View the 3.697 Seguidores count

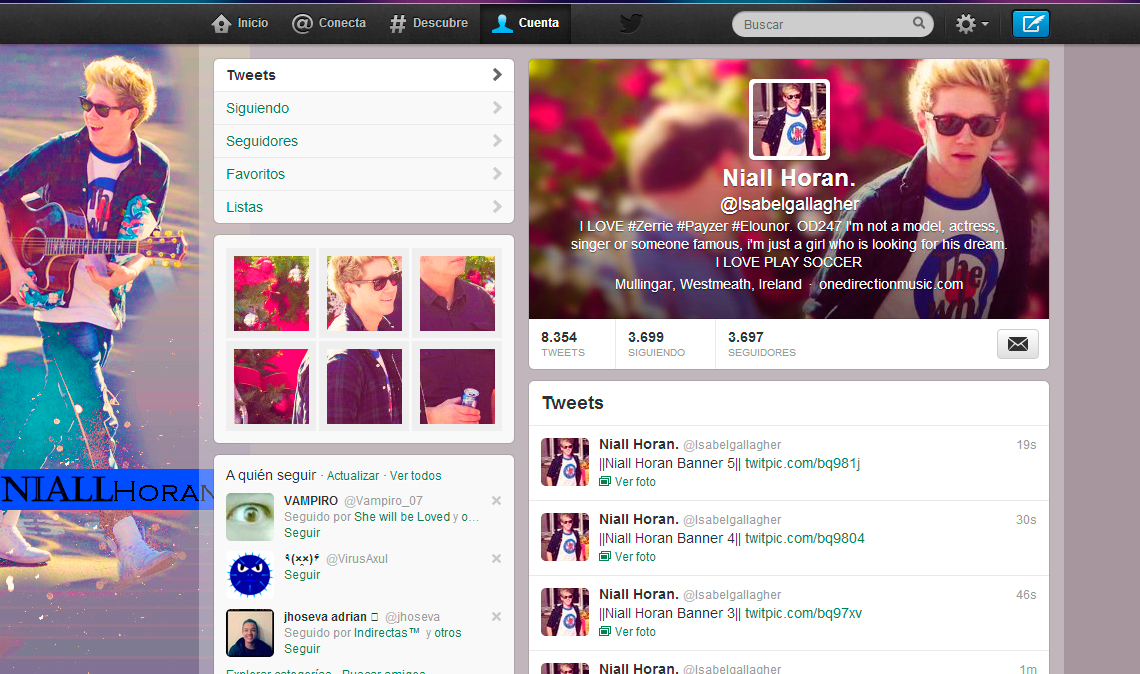[x=762, y=344]
